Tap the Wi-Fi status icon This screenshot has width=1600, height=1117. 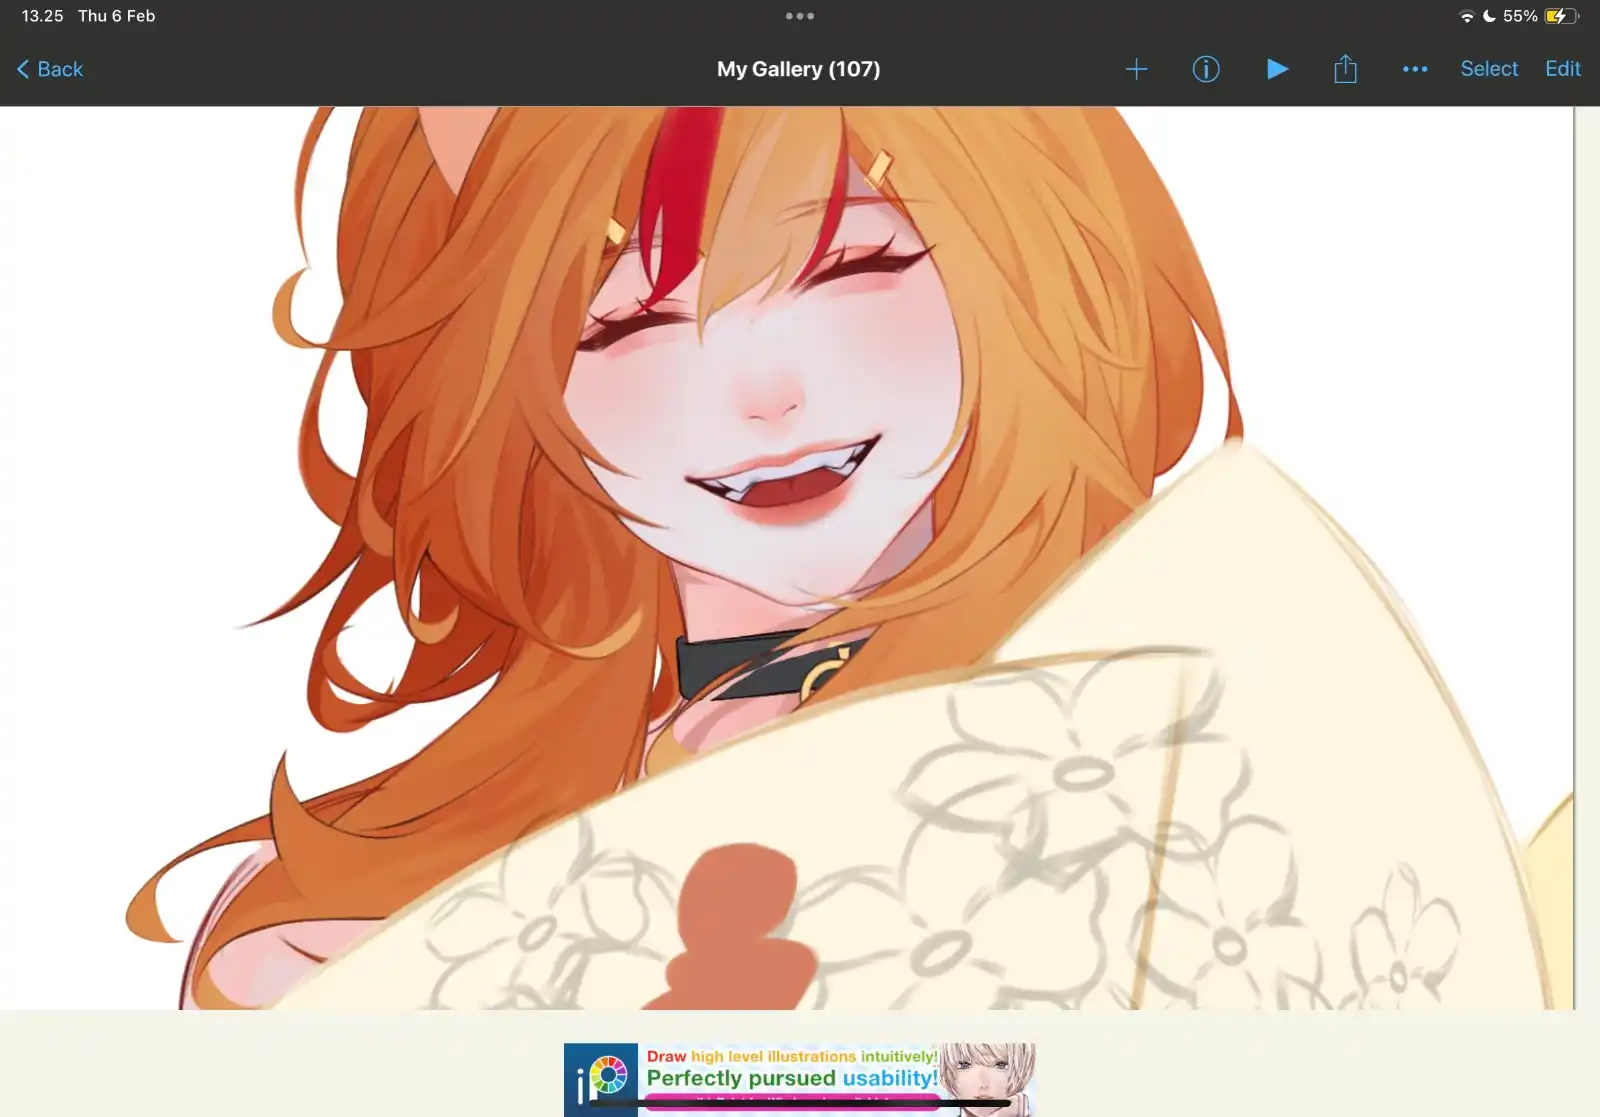1467,16
